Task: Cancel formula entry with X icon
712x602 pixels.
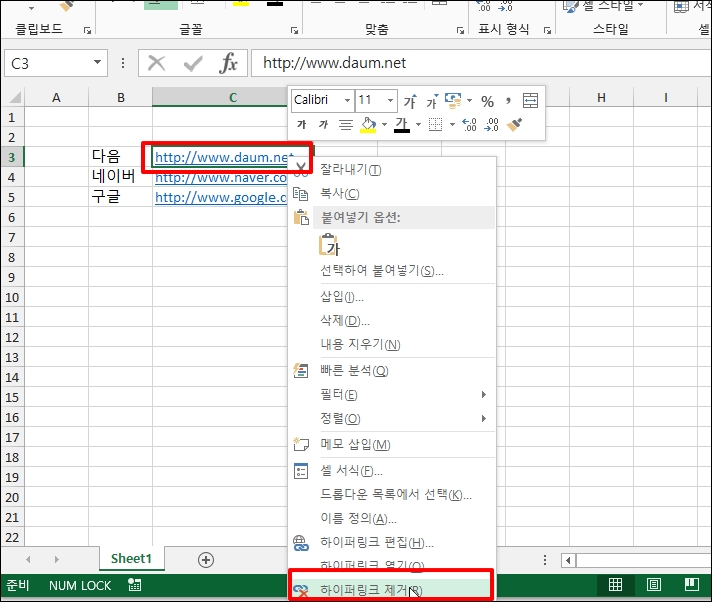Action: pyautogui.click(x=156, y=63)
